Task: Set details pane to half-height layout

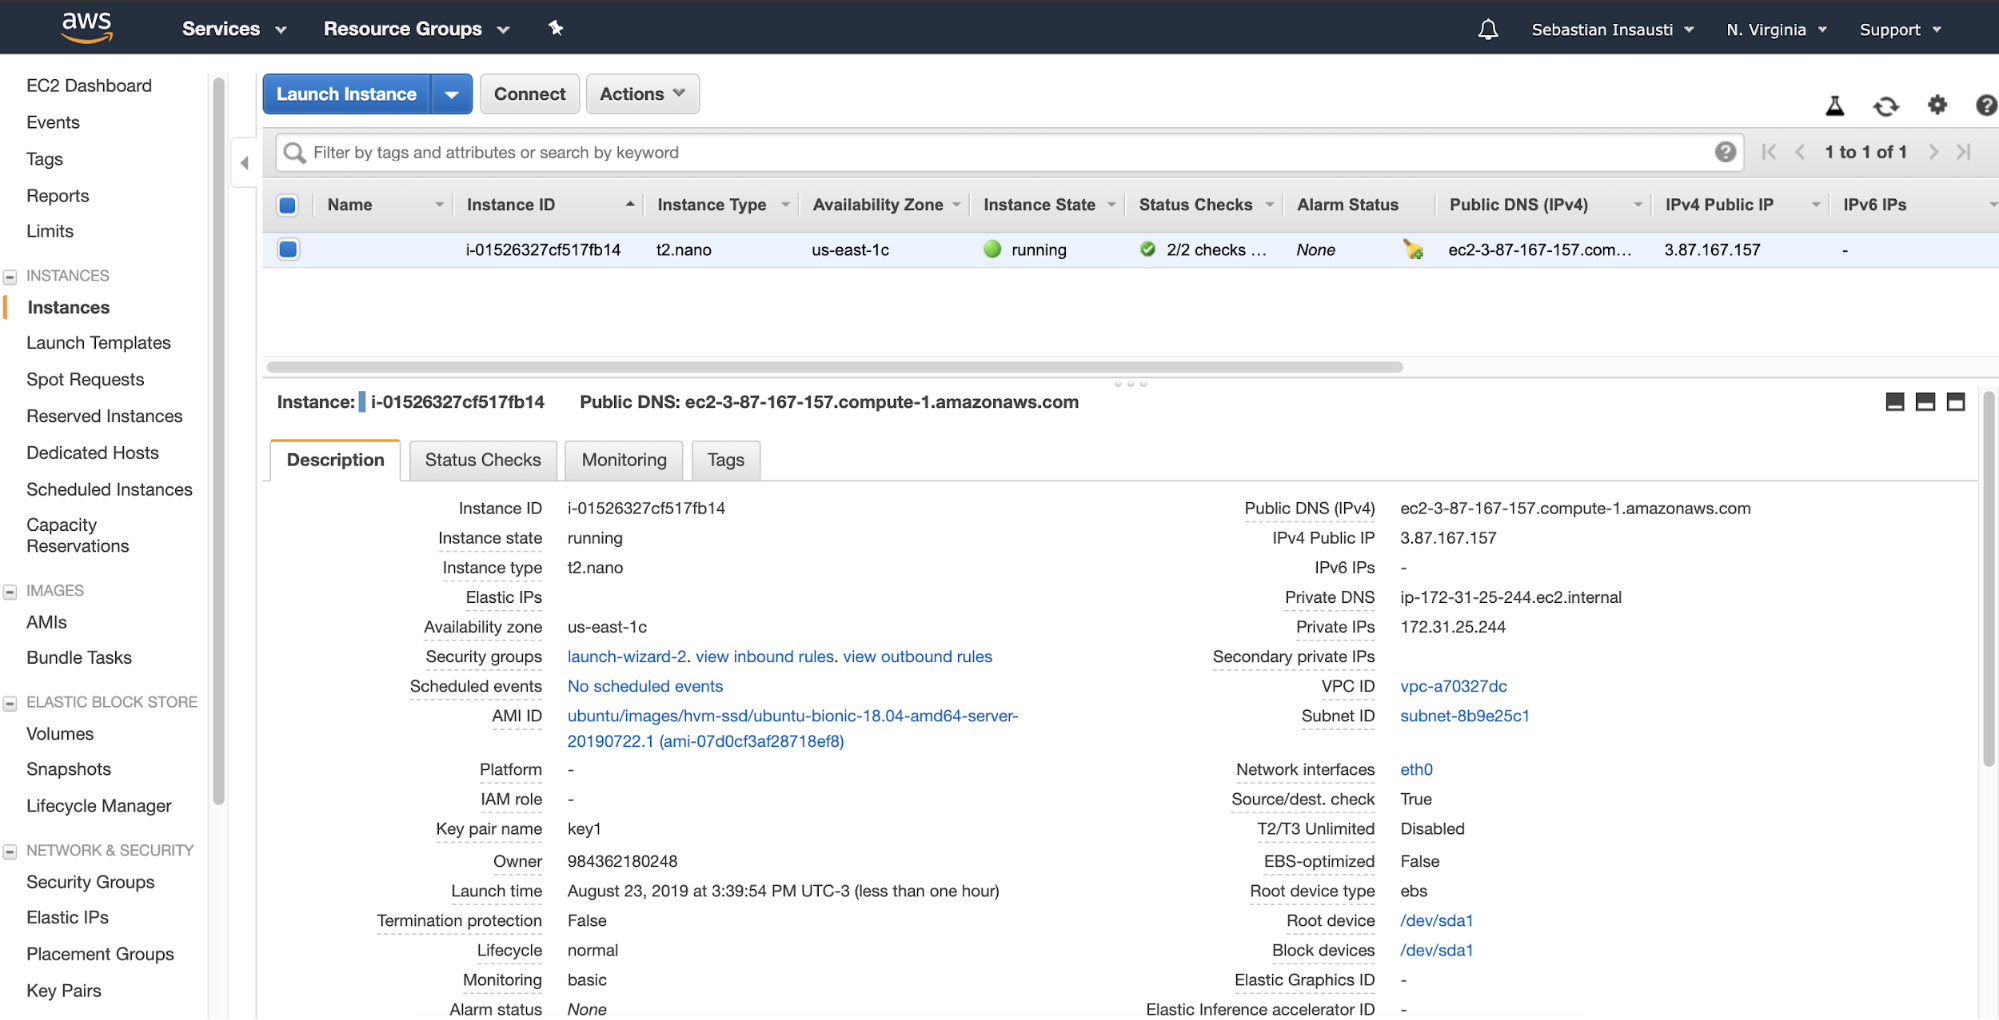Action: [x=1925, y=402]
